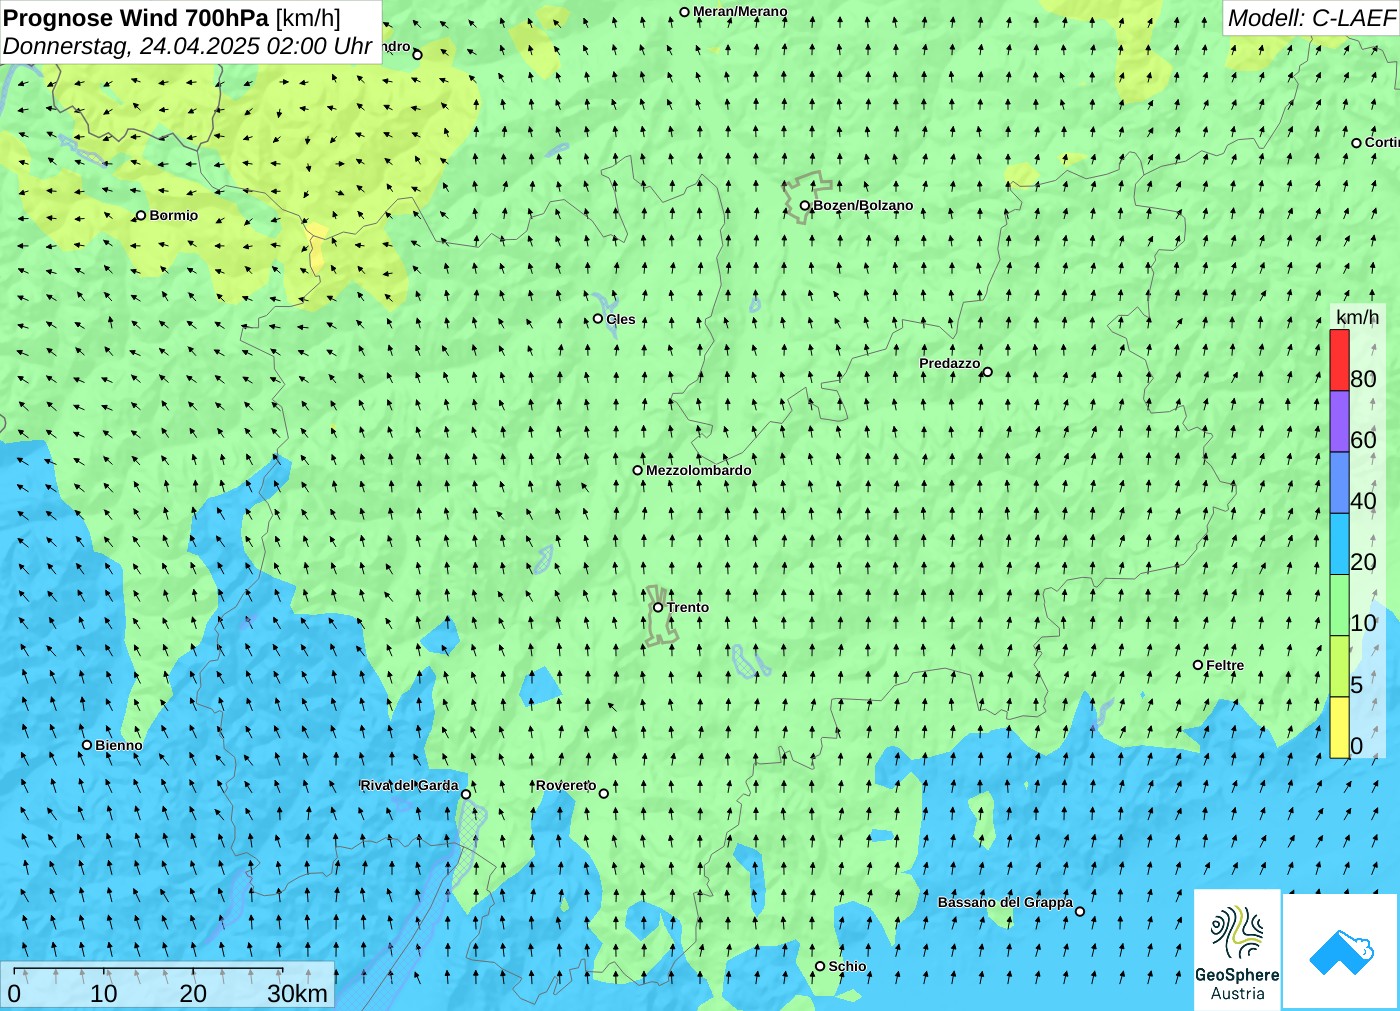Click the Bassano del Grappa marker
This screenshot has height=1011, width=1400.
click(1080, 911)
